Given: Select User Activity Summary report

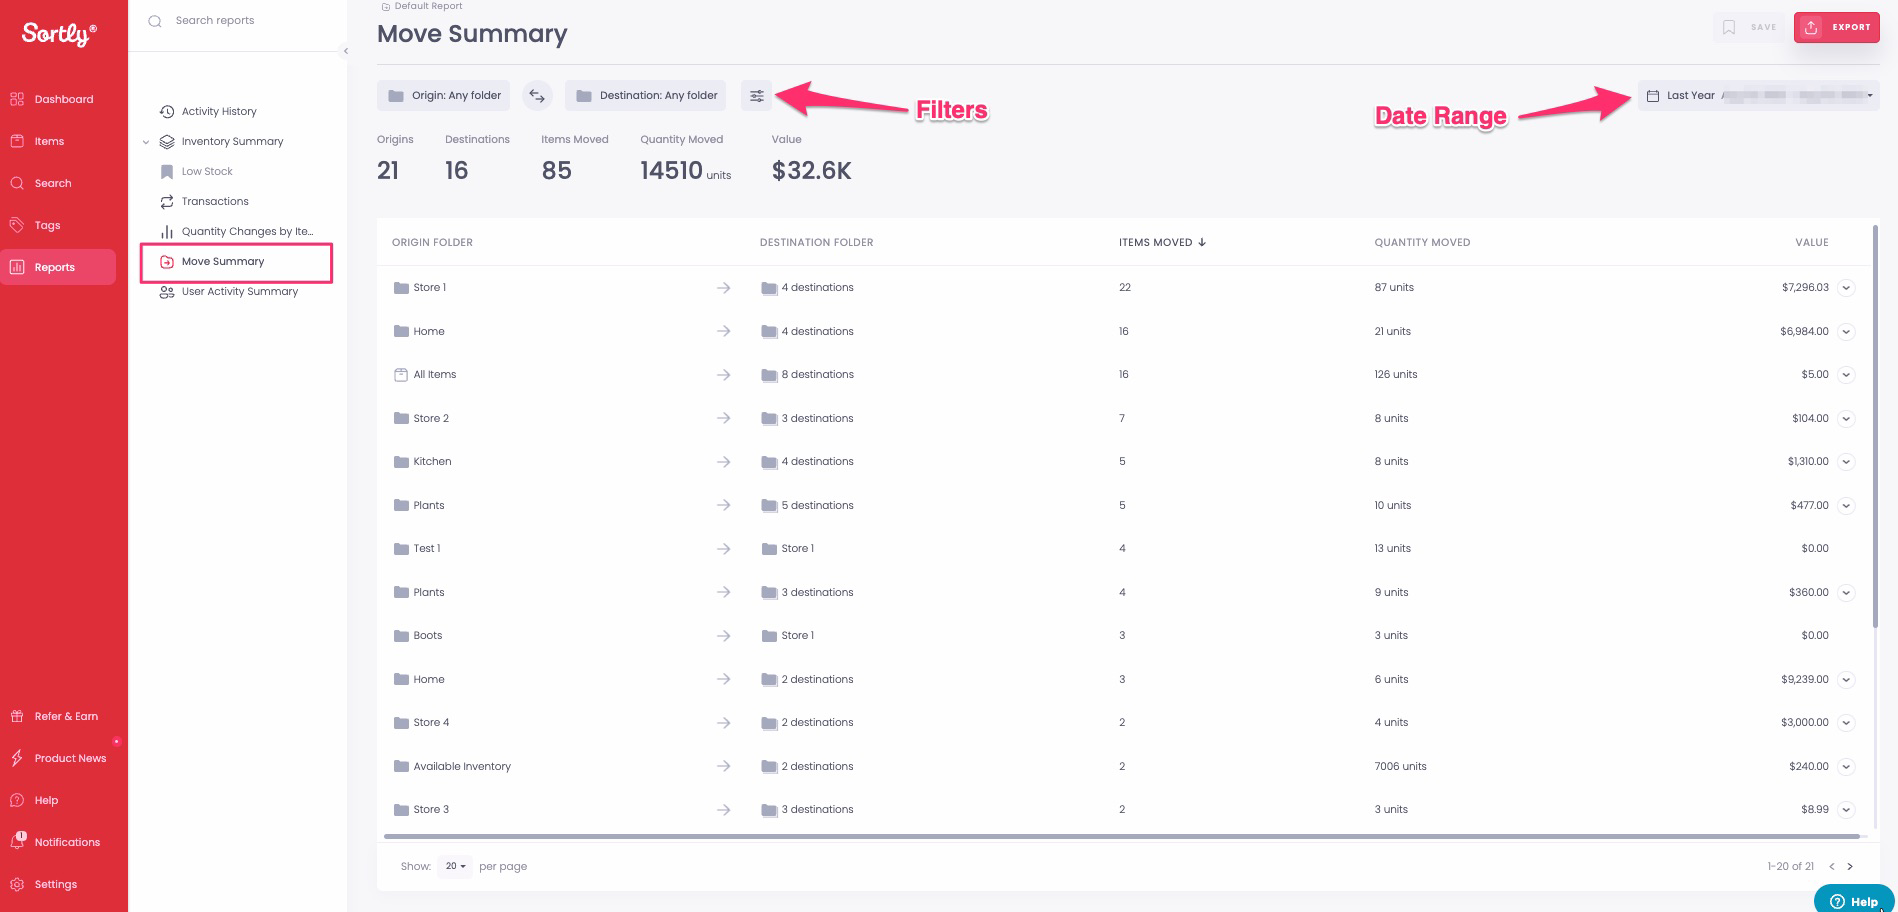Looking at the screenshot, I should pyautogui.click(x=239, y=292).
